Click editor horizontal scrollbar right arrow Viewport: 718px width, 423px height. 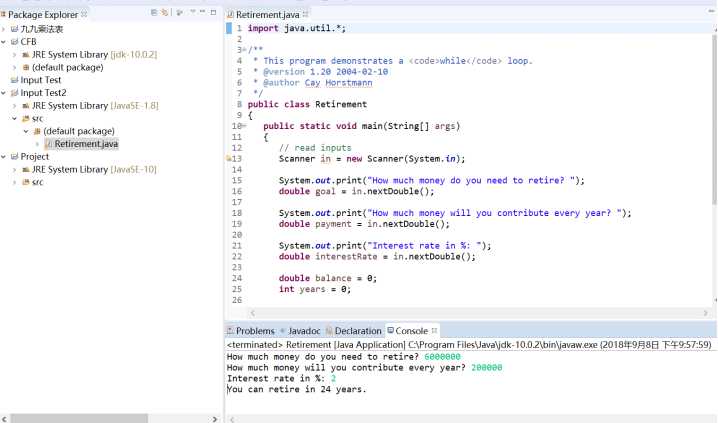point(706,313)
